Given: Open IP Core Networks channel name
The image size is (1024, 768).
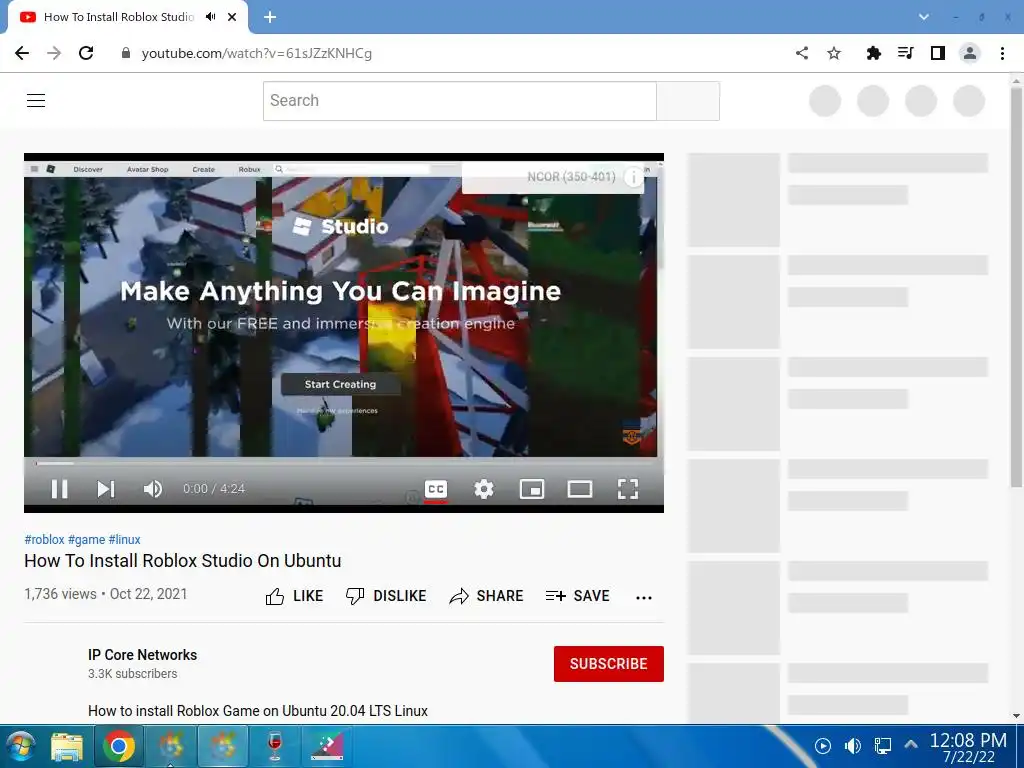Looking at the screenshot, I should coord(142,654).
